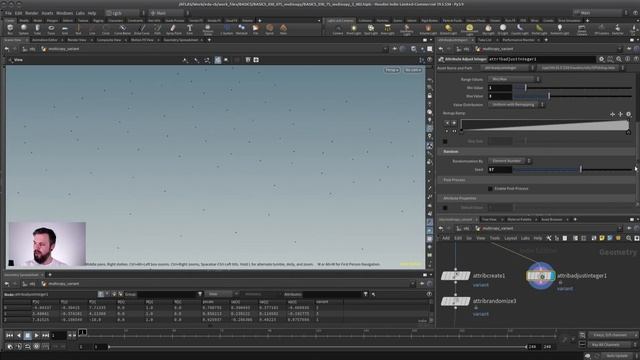Screen dimensions: 640x360
Task: Click Key All Channels button
Action: pyautogui.click(x=608, y=345)
